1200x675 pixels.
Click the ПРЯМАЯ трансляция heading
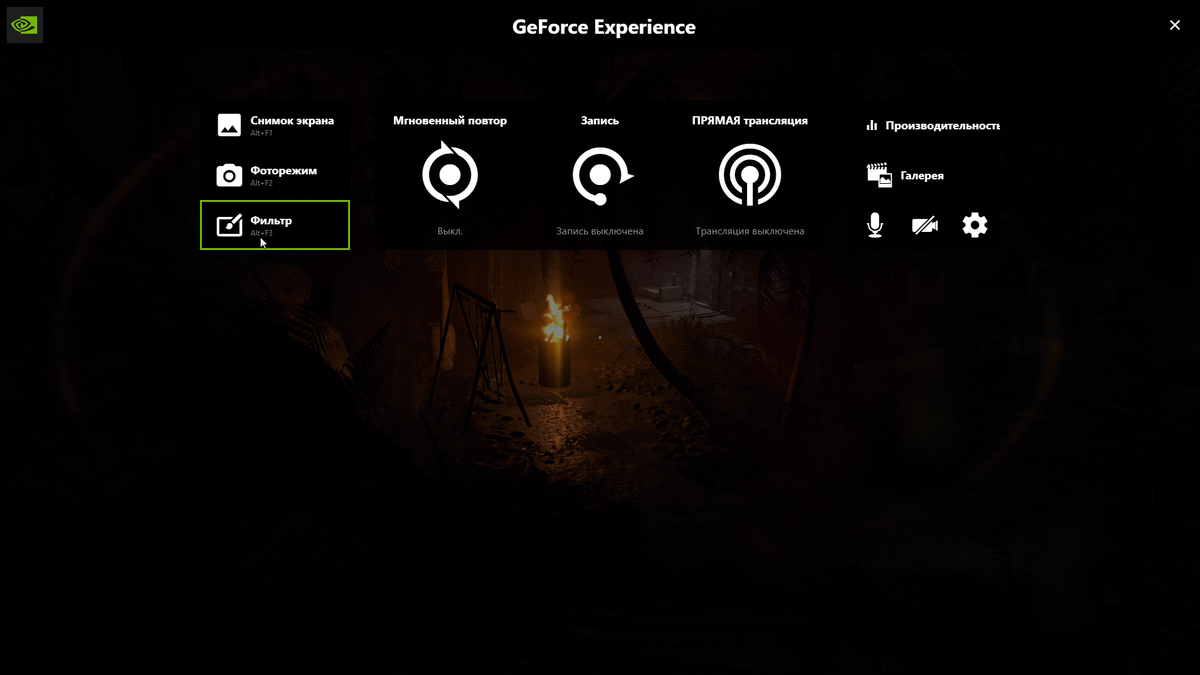(x=750, y=121)
